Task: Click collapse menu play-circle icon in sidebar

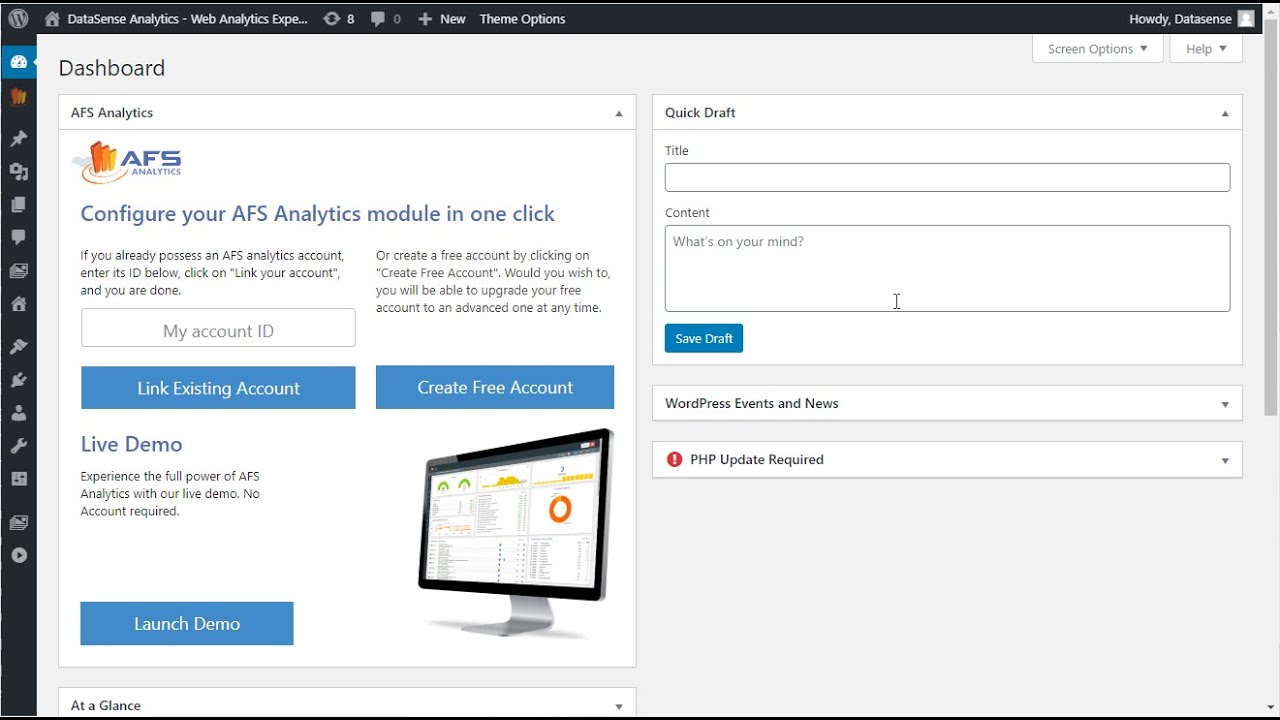Action: (x=18, y=555)
